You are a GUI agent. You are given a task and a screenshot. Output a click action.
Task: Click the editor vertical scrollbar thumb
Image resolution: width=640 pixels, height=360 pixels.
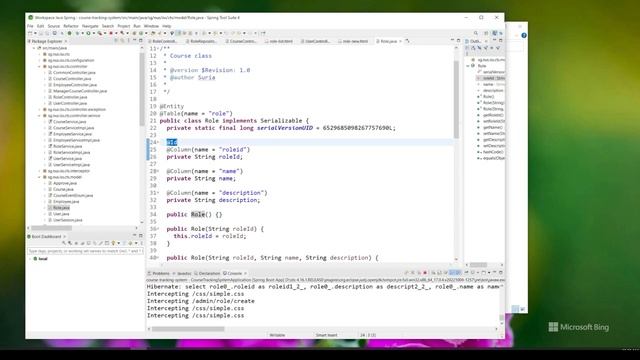click(x=456, y=99)
